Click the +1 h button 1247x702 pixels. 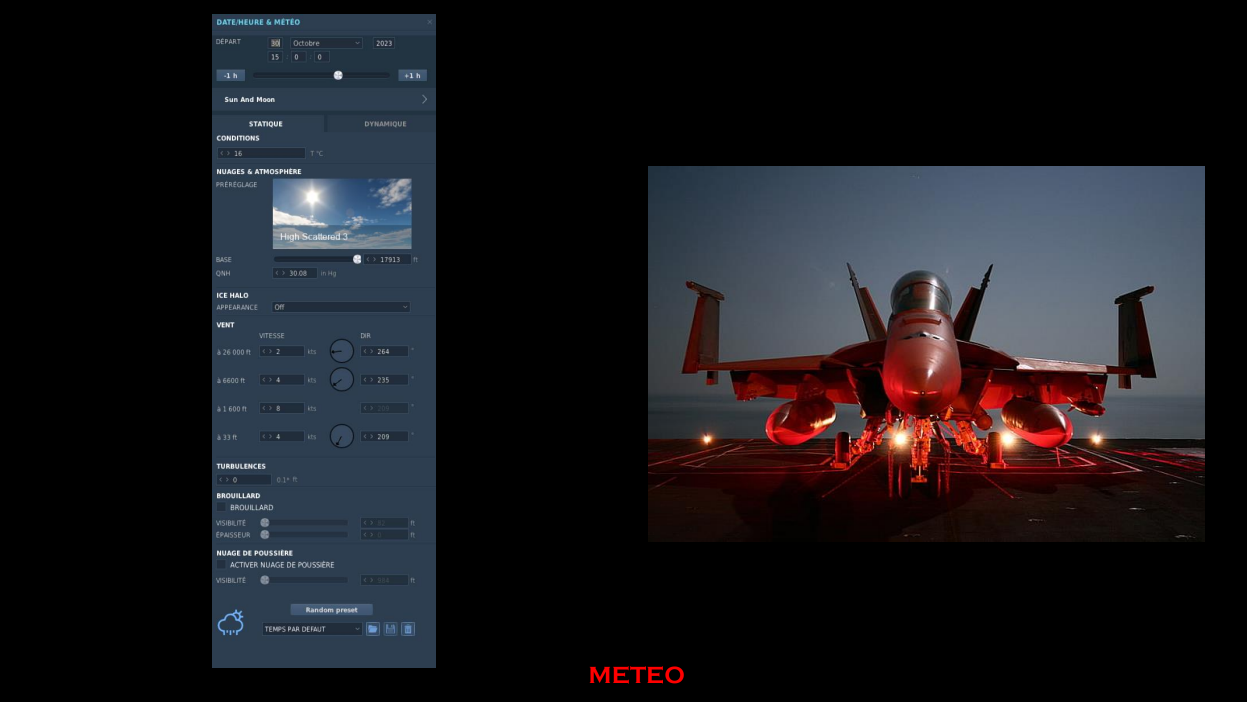tap(412, 75)
